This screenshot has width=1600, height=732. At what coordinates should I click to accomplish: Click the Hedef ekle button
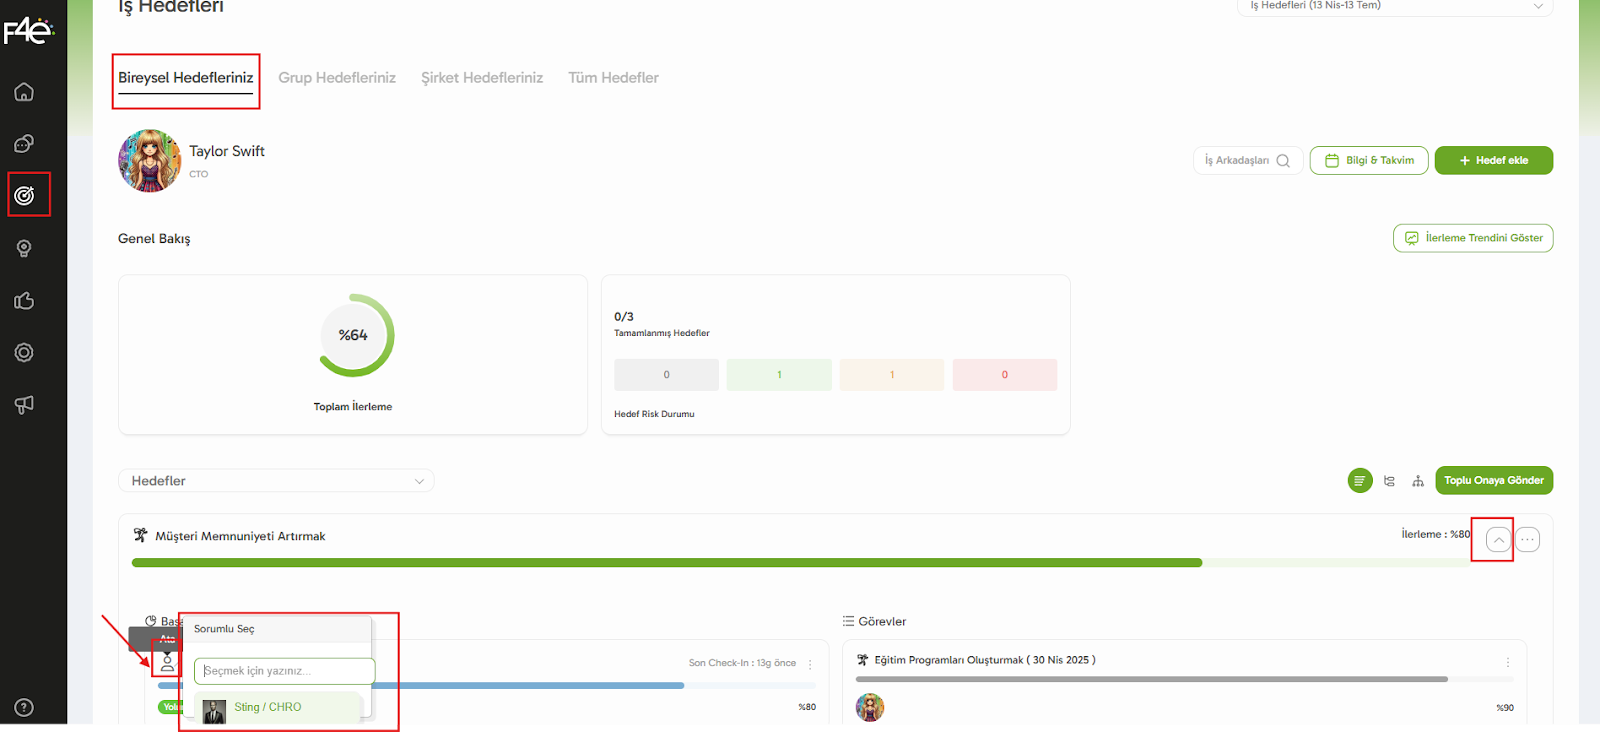tap(1493, 160)
